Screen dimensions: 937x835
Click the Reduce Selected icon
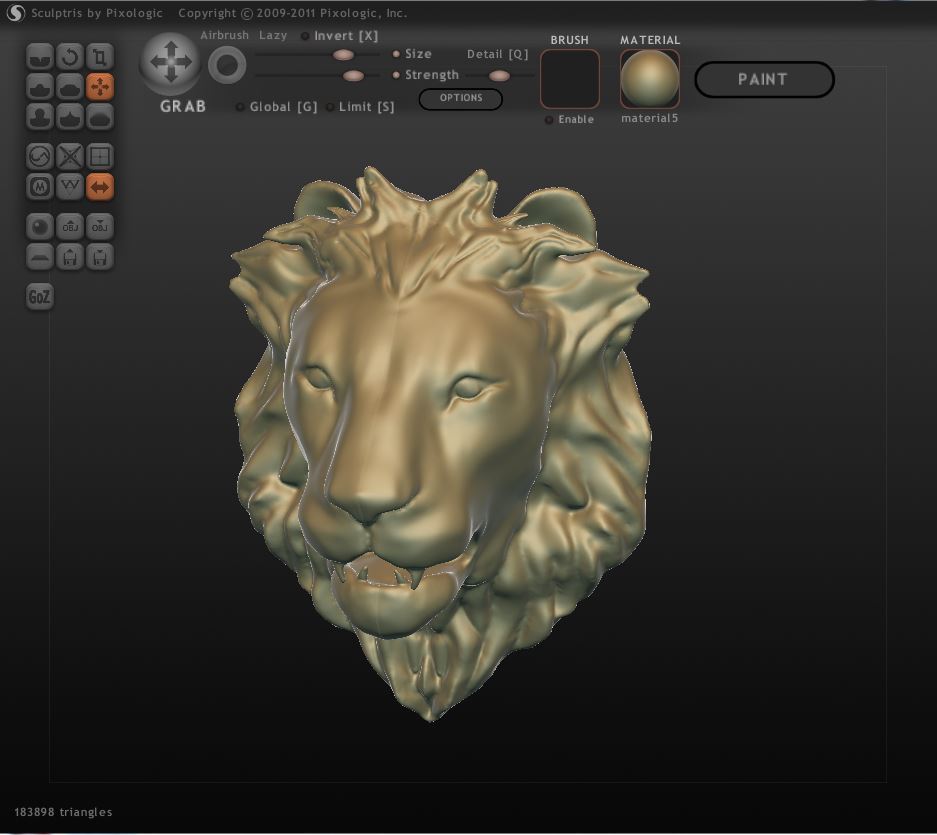pos(70,157)
